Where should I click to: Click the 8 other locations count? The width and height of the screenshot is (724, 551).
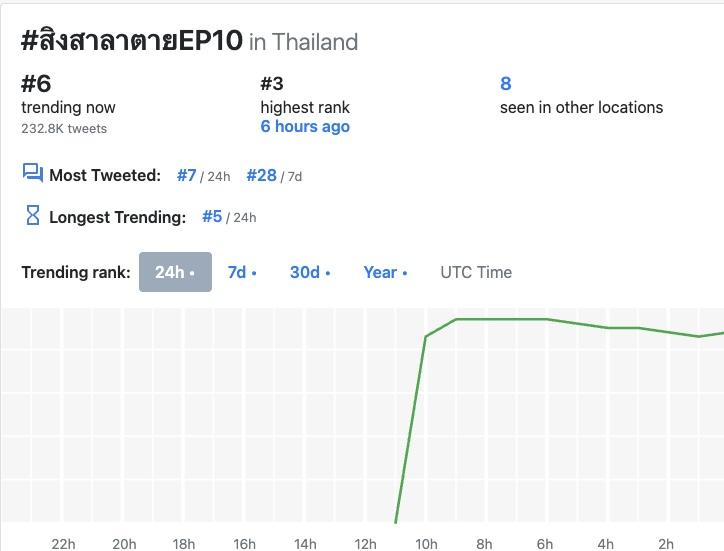pyautogui.click(x=506, y=84)
